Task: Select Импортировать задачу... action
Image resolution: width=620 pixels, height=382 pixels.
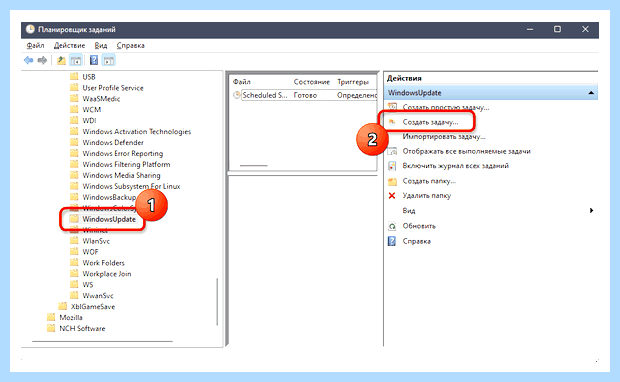Action: pos(444,136)
